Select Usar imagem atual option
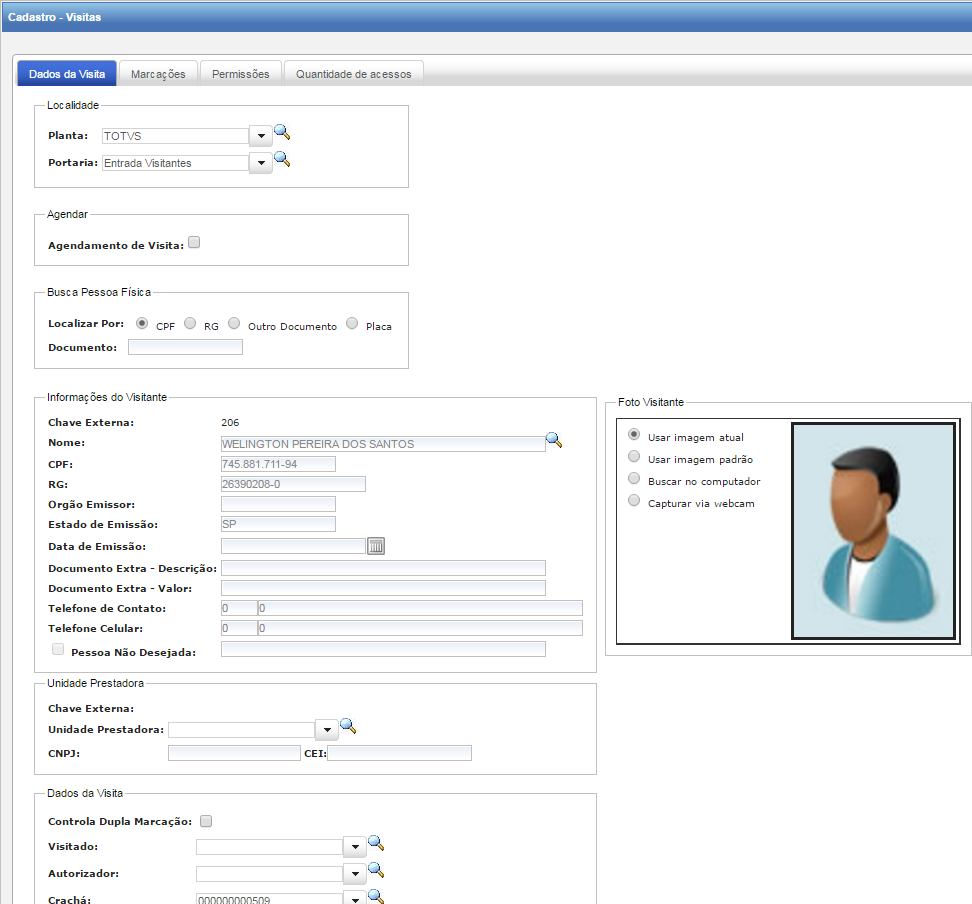Viewport: 972px width, 904px height. tap(634, 434)
